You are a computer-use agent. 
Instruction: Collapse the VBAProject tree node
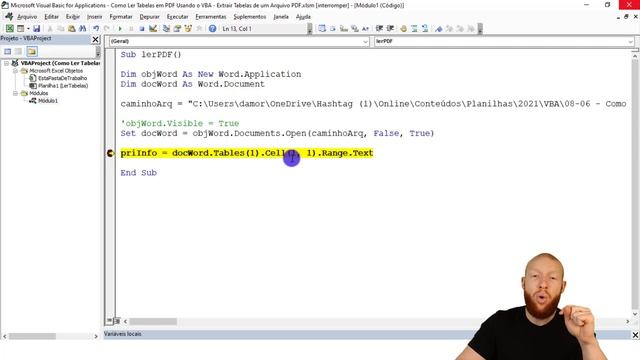pyautogui.click(x=7, y=63)
